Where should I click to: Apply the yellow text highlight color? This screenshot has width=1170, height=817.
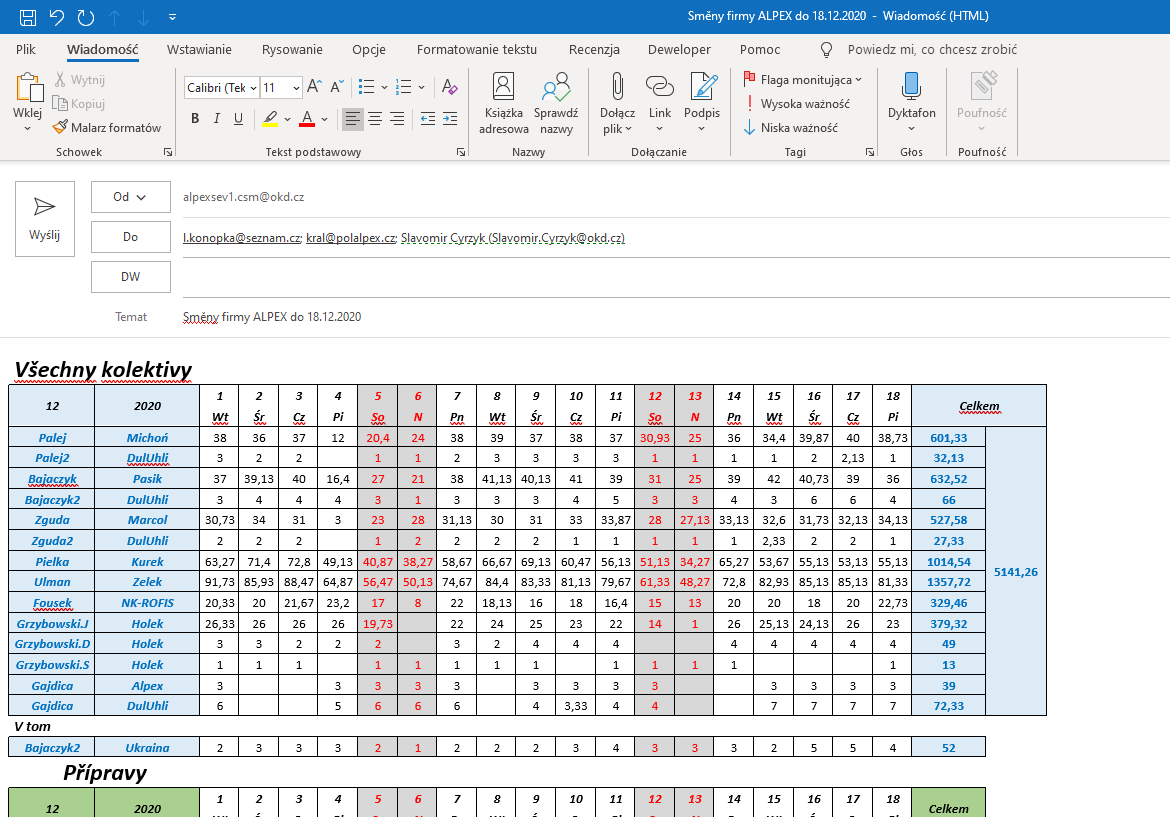coord(270,119)
